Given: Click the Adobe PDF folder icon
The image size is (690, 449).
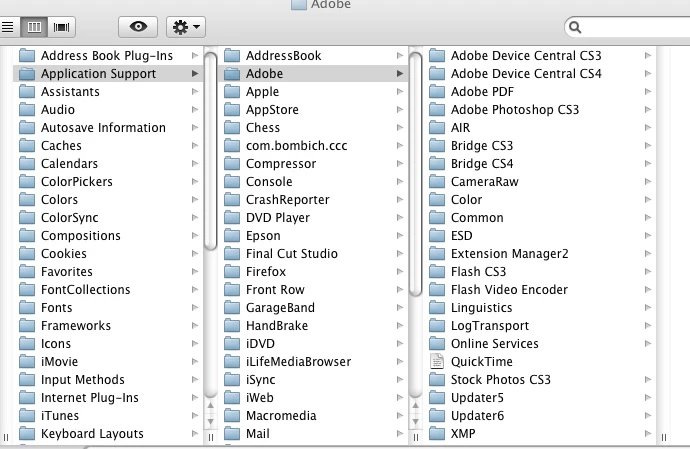Looking at the screenshot, I should 437,92.
